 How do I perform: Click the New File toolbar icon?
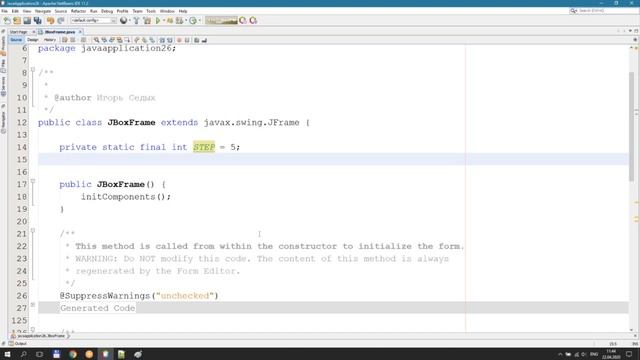tap(7, 20)
